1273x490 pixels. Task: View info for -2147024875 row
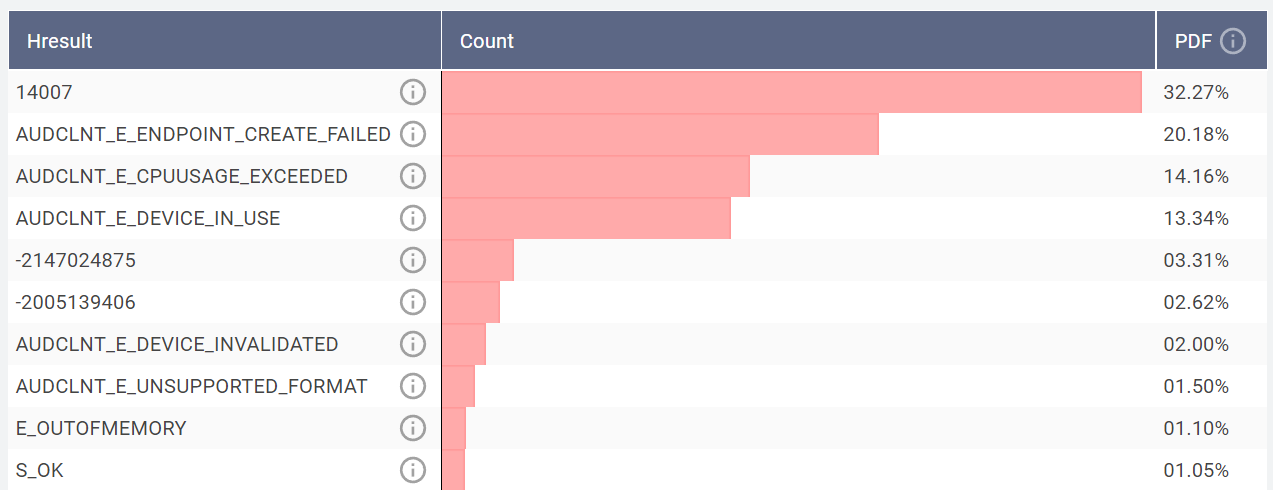coord(413,260)
